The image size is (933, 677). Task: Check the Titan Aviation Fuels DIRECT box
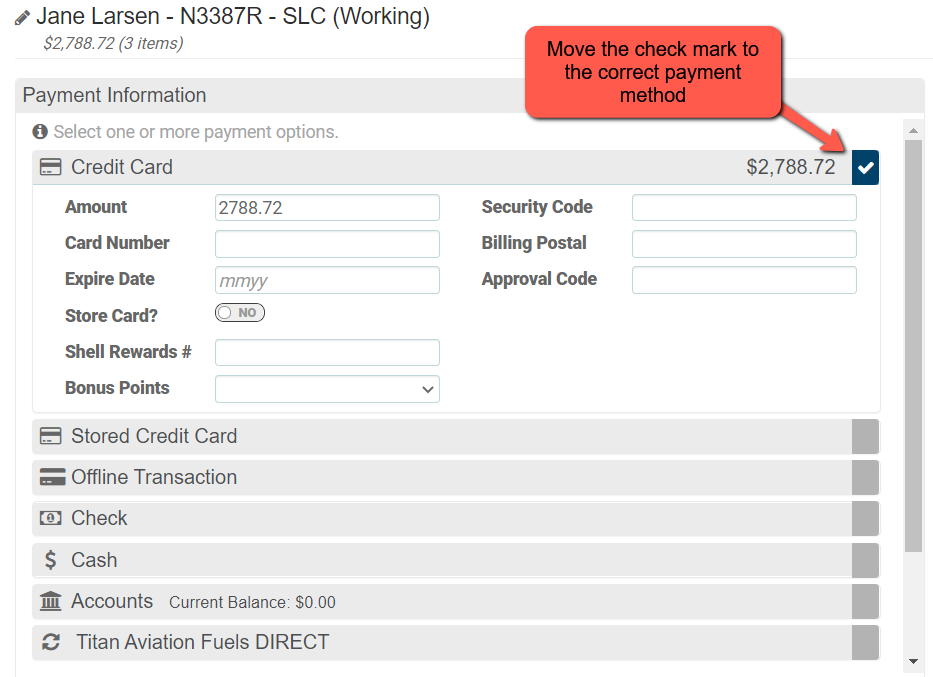tap(865, 642)
